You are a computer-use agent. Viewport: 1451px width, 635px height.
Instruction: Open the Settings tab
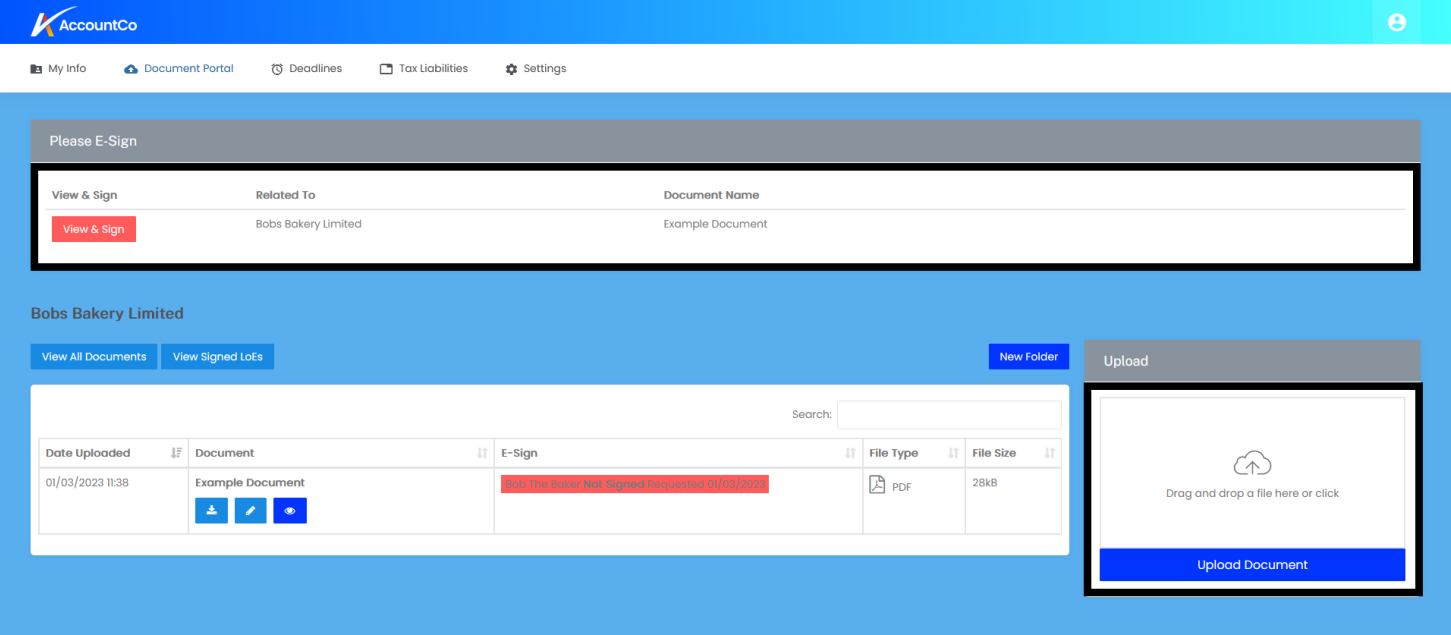click(536, 69)
